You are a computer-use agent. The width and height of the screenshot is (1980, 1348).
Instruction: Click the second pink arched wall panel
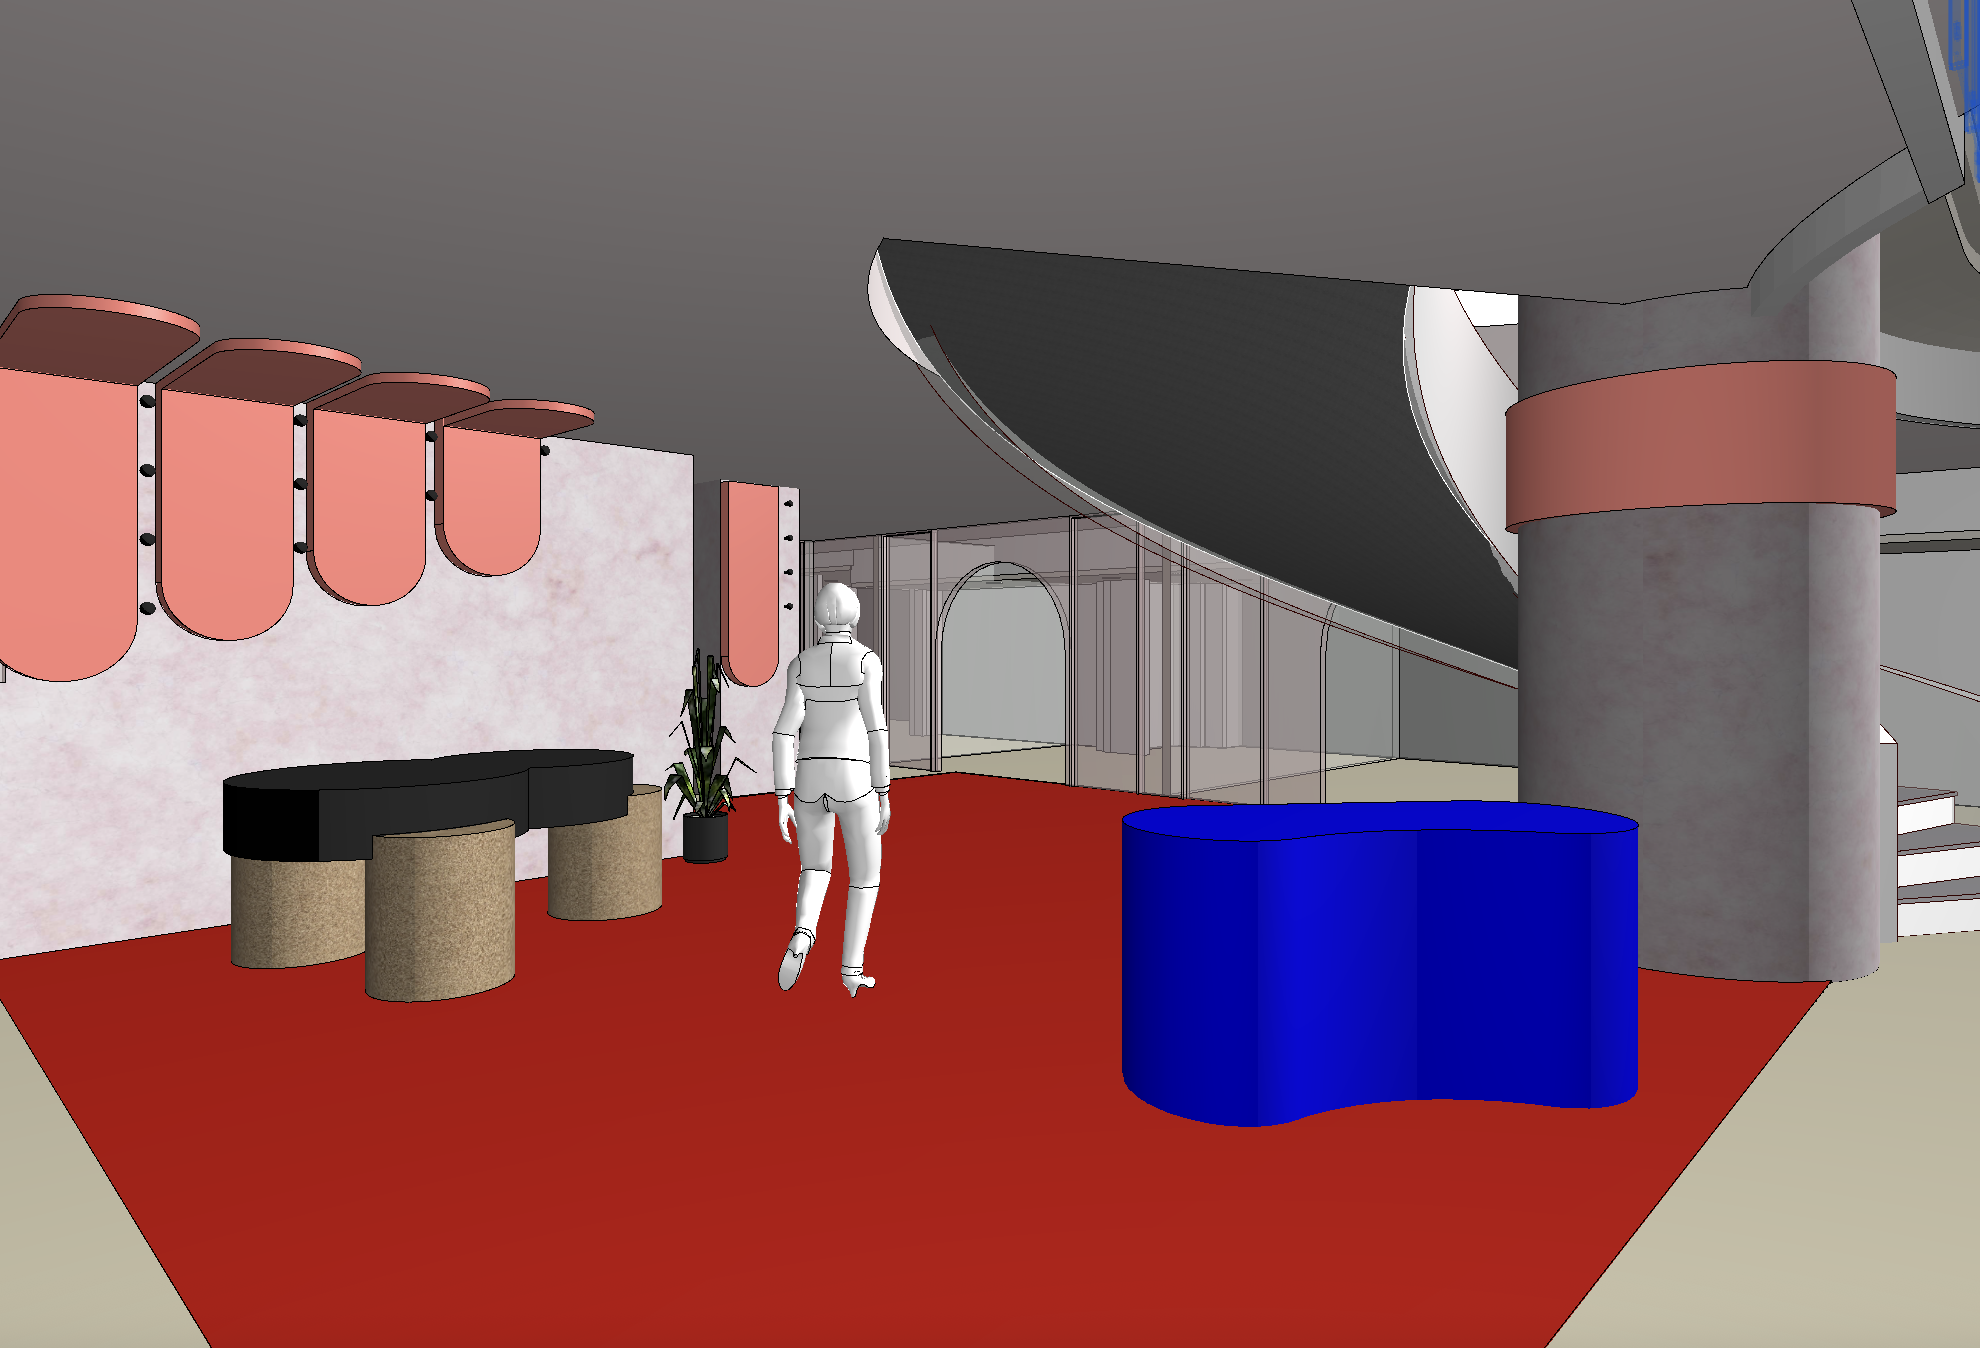pos(228,510)
